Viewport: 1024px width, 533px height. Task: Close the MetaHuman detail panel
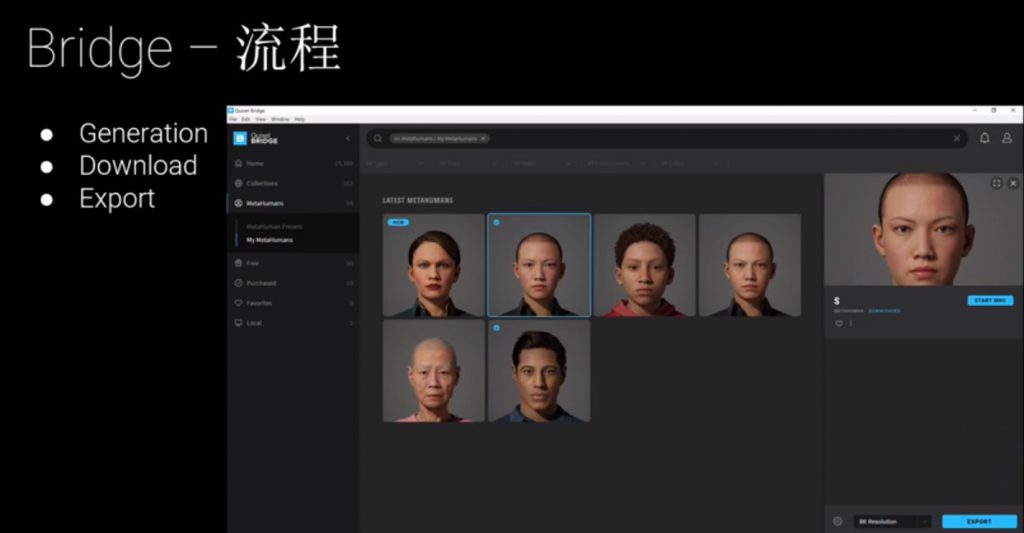[x=1013, y=184]
